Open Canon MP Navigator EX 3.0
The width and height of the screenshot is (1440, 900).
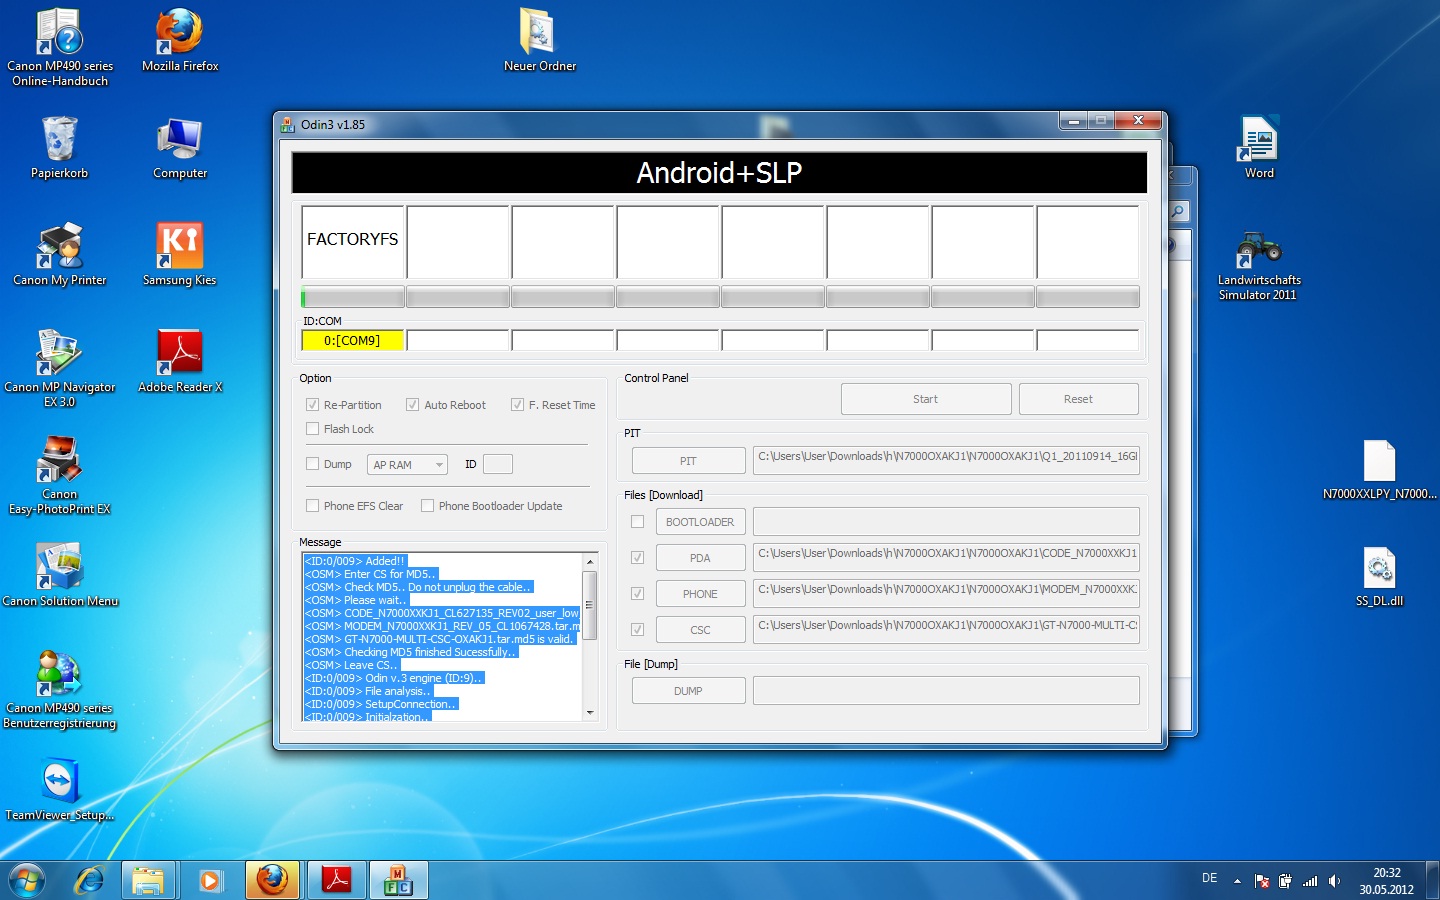[59, 368]
